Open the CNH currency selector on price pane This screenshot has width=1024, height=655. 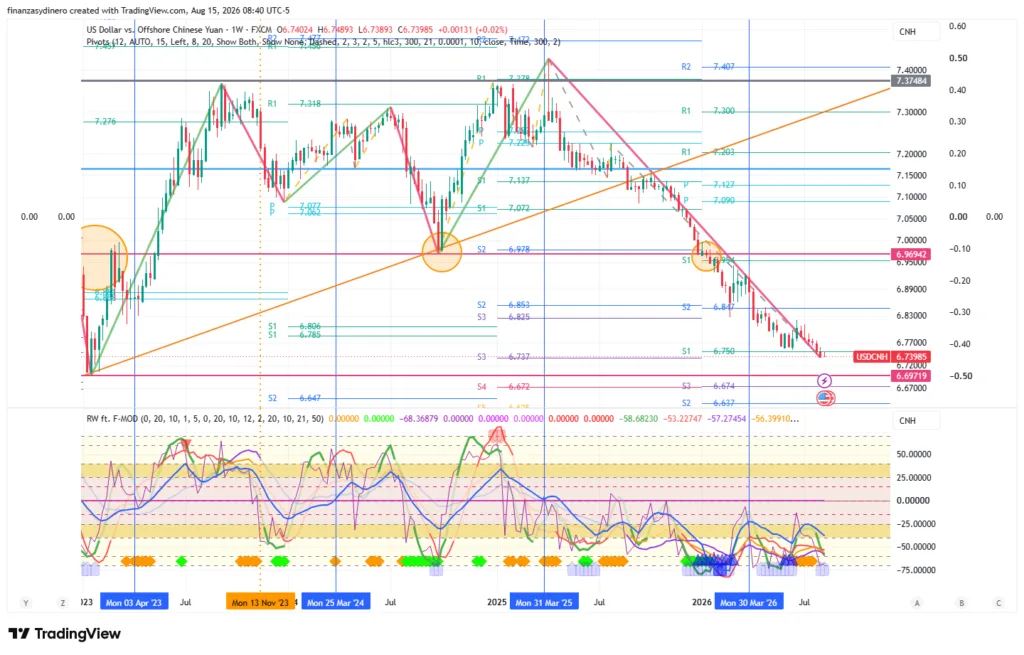[916, 31]
